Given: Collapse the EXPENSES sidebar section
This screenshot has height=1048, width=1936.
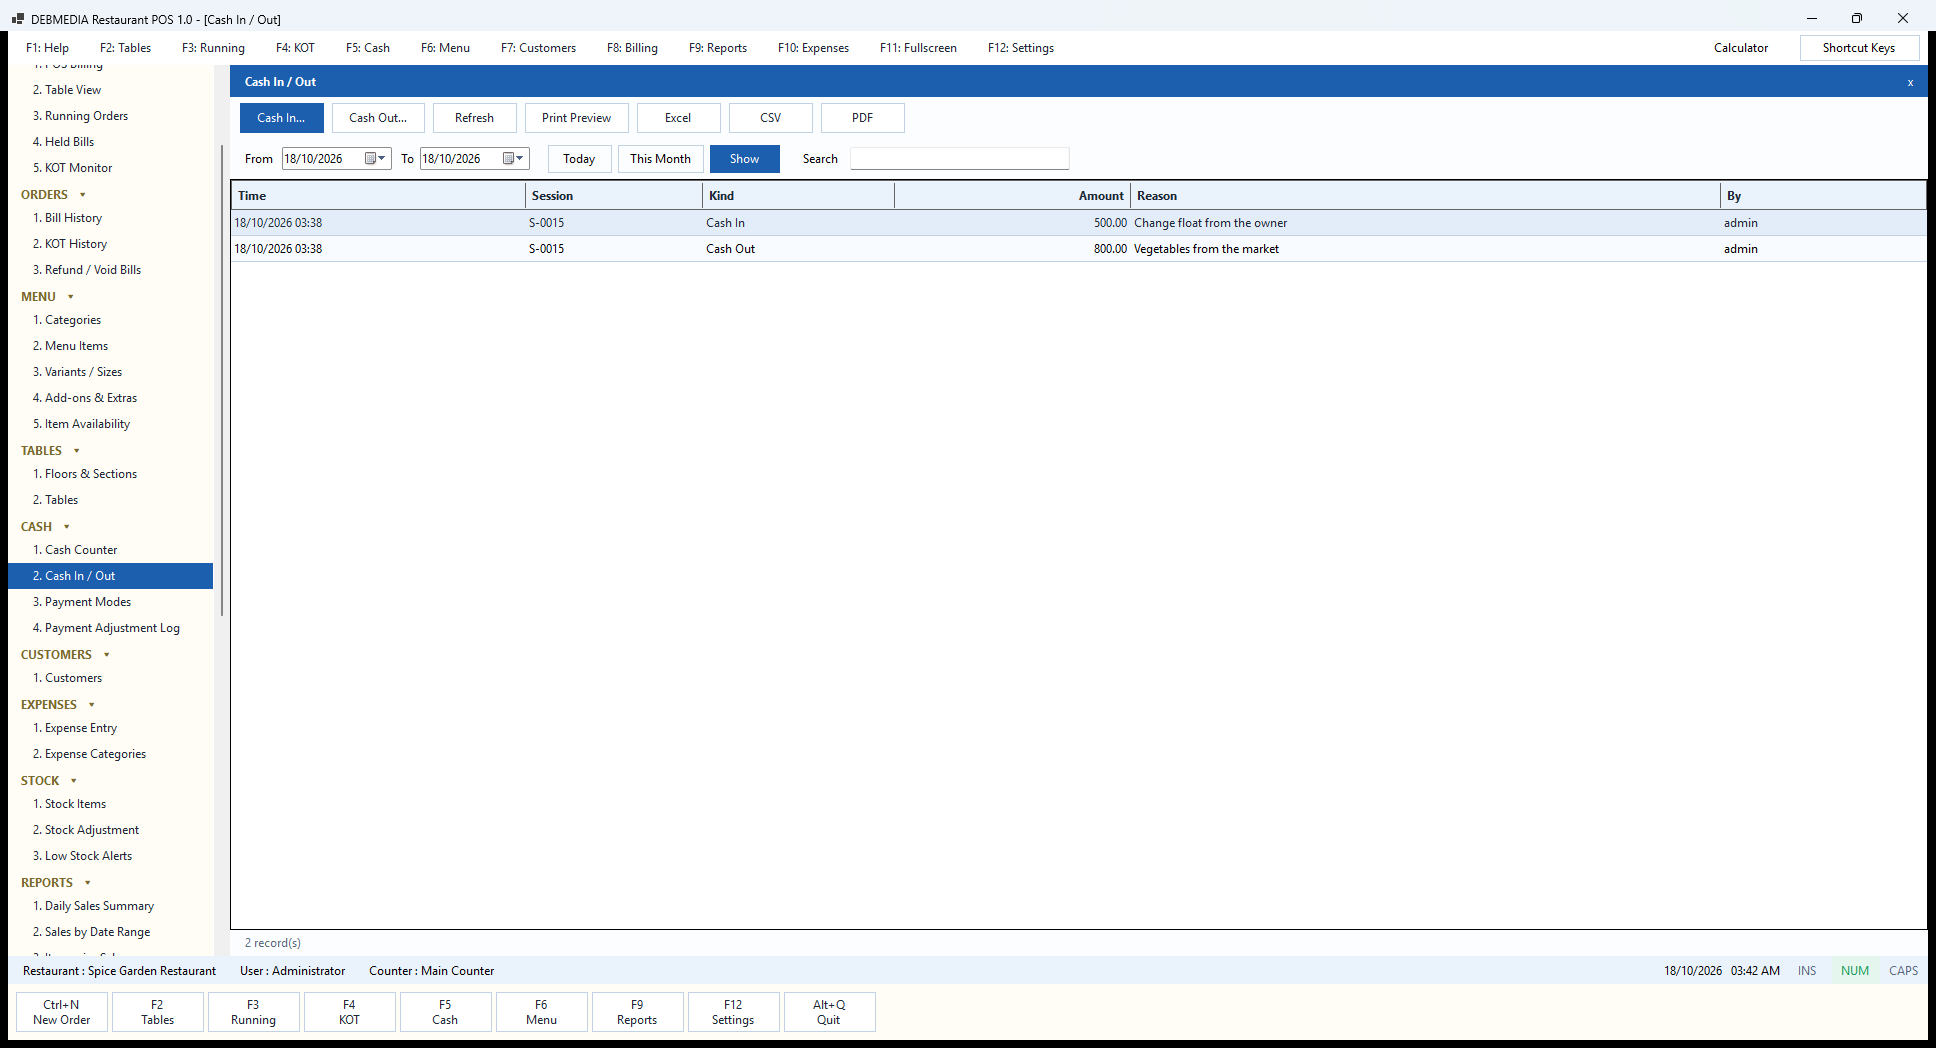Looking at the screenshot, I should (91, 705).
